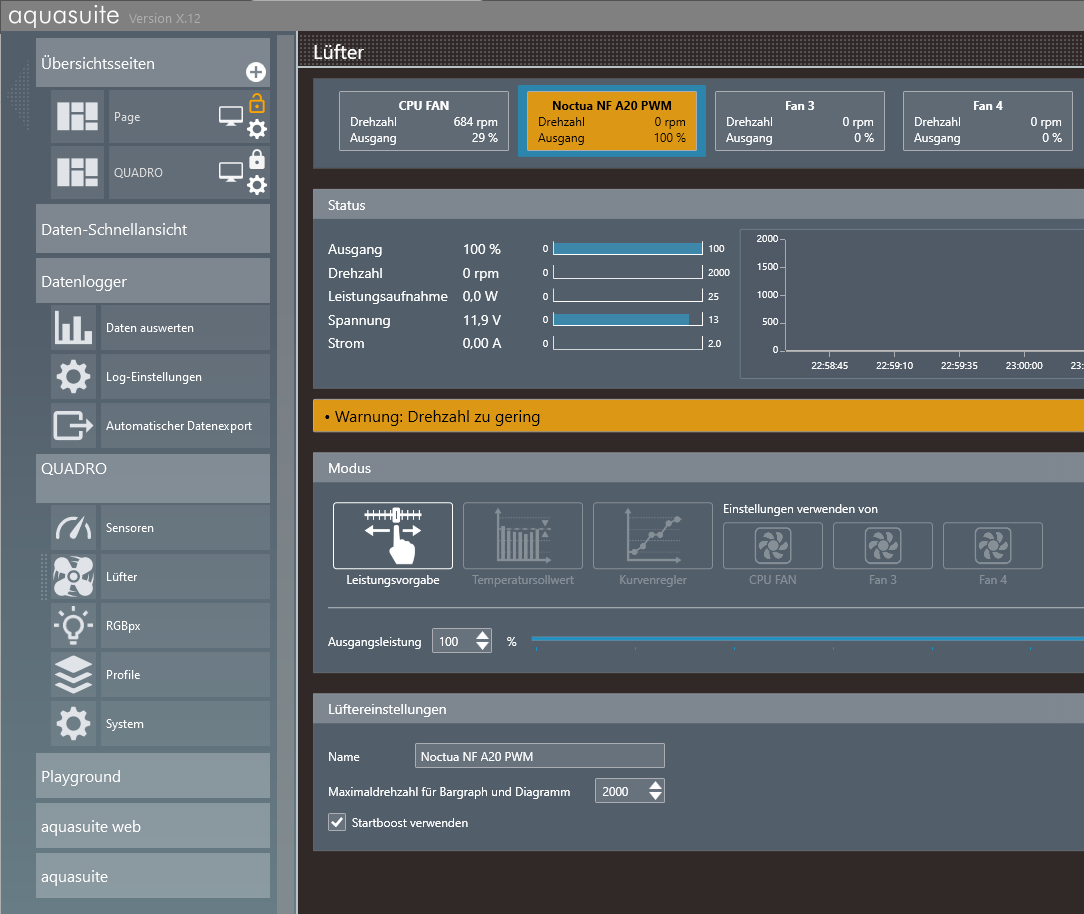Select the CPU FAN tab
The width and height of the screenshot is (1084, 914).
[423, 121]
